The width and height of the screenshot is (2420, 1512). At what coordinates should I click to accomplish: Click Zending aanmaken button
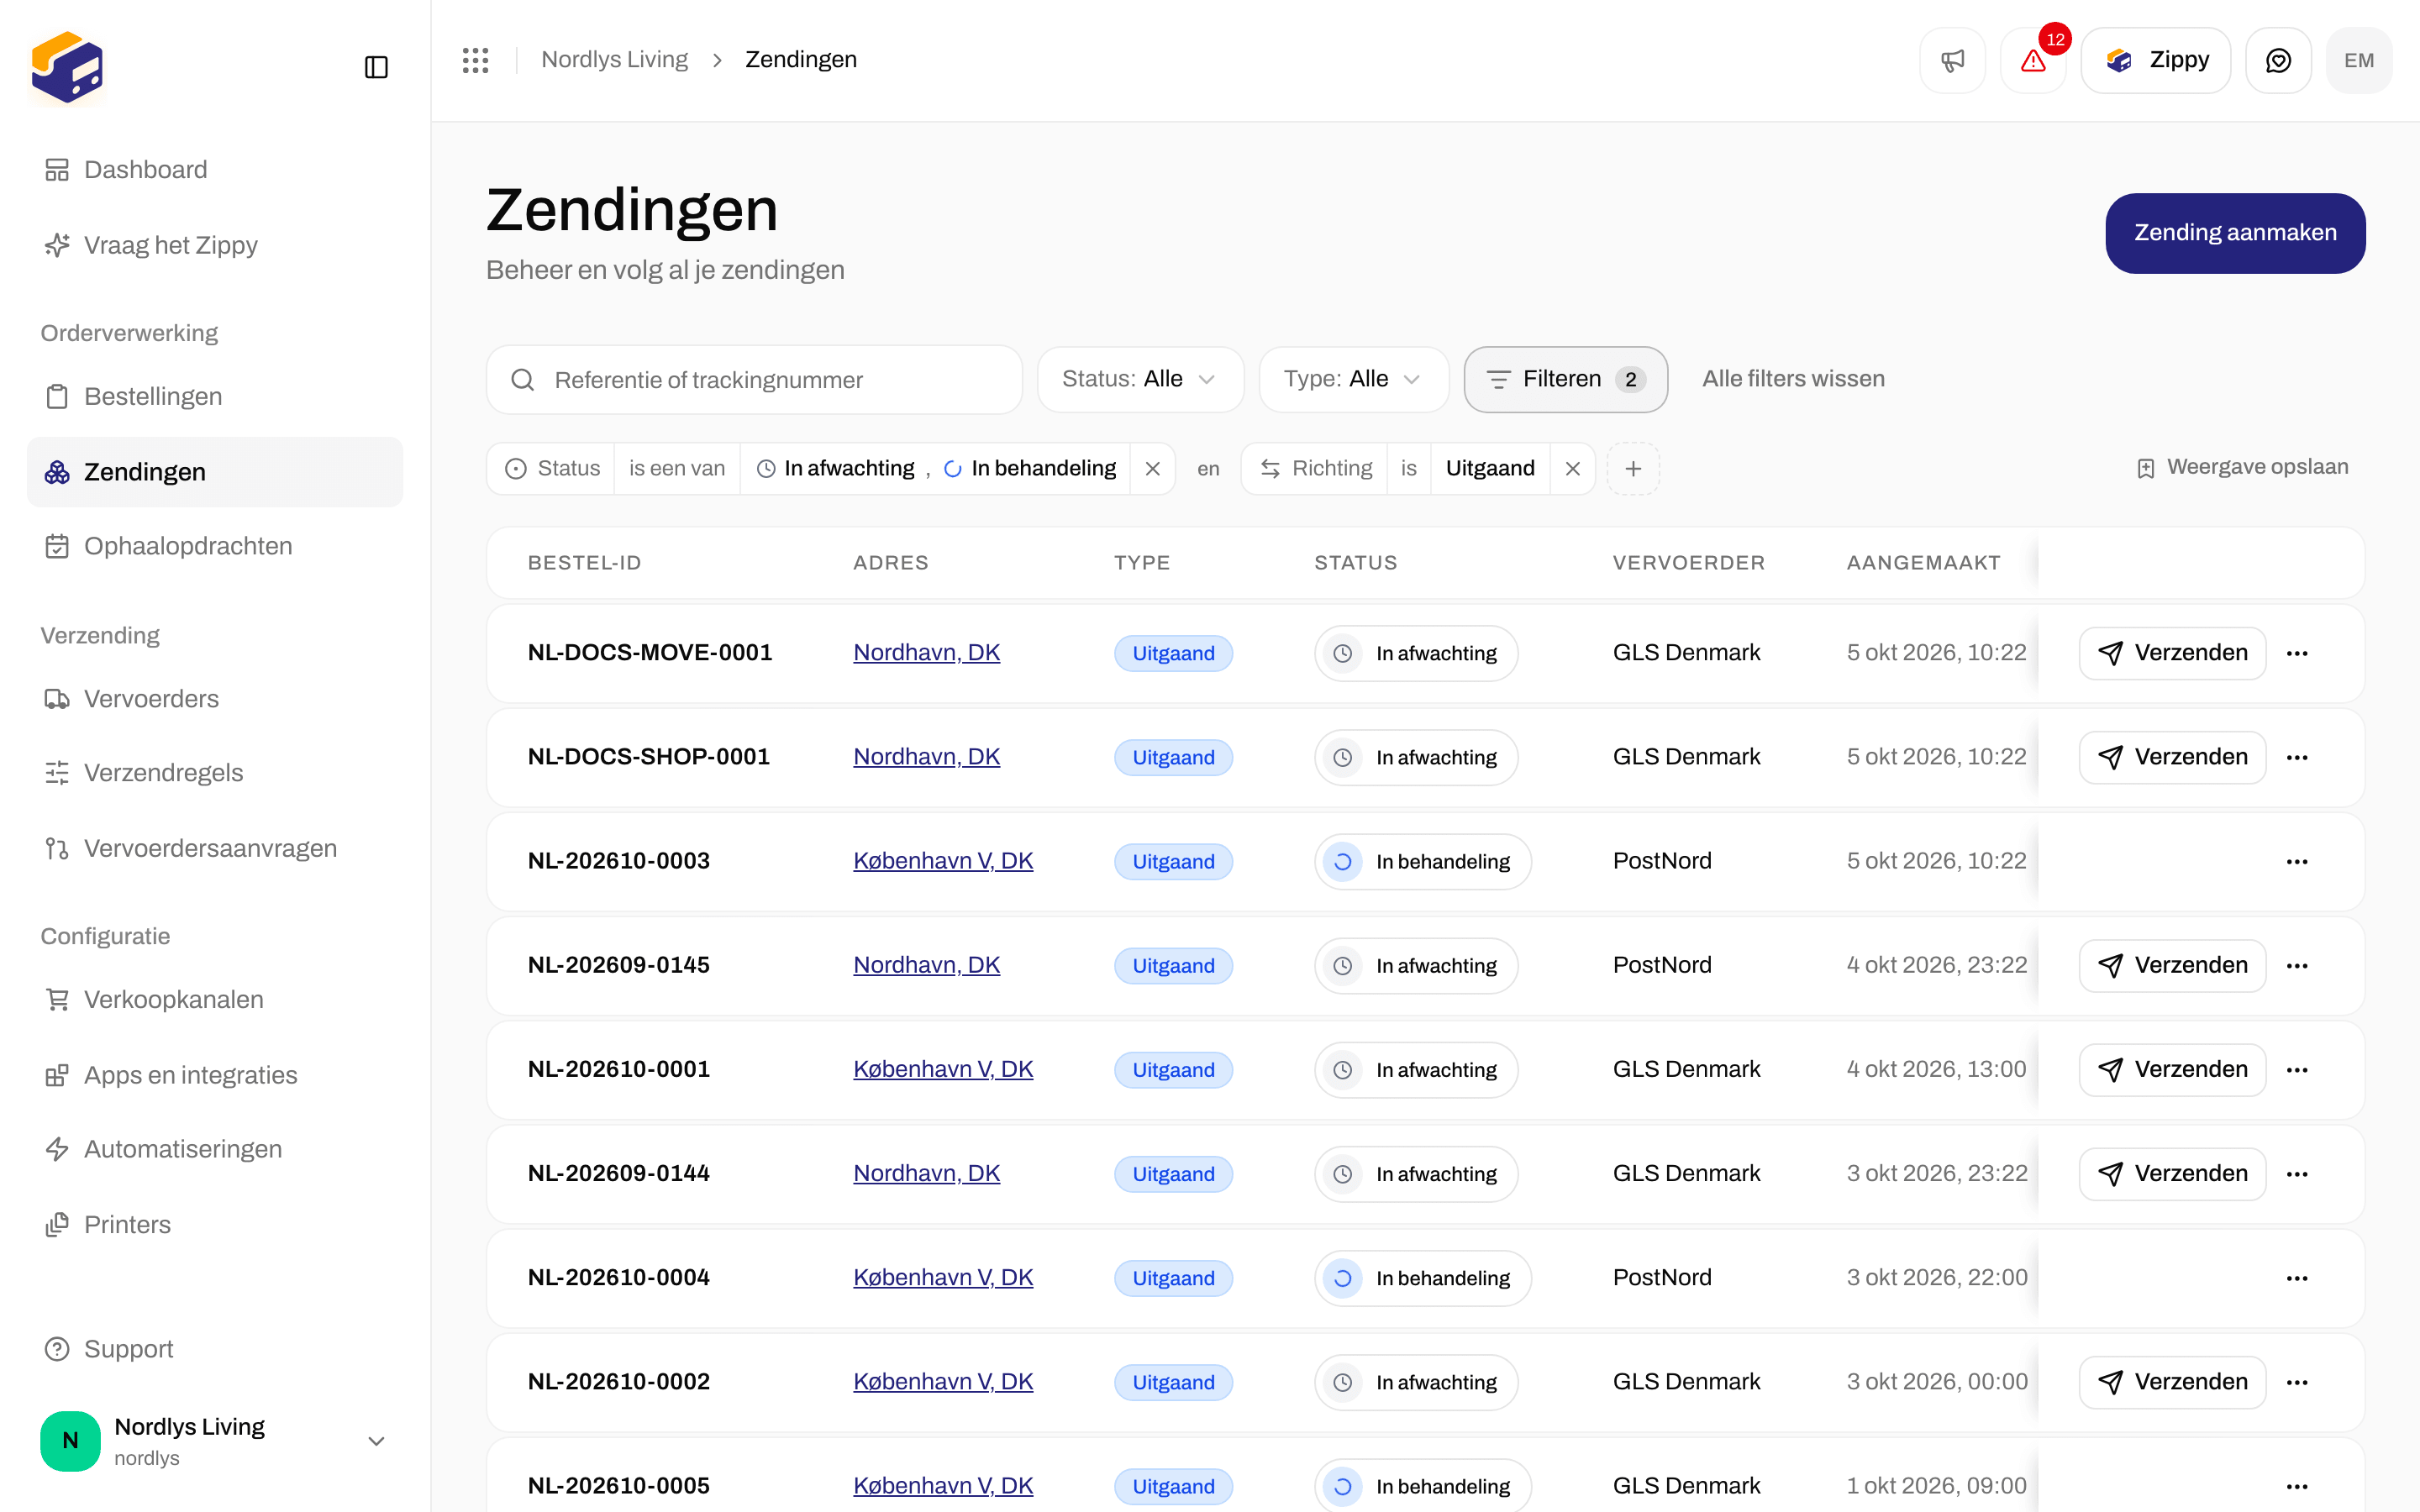coord(2235,233)
